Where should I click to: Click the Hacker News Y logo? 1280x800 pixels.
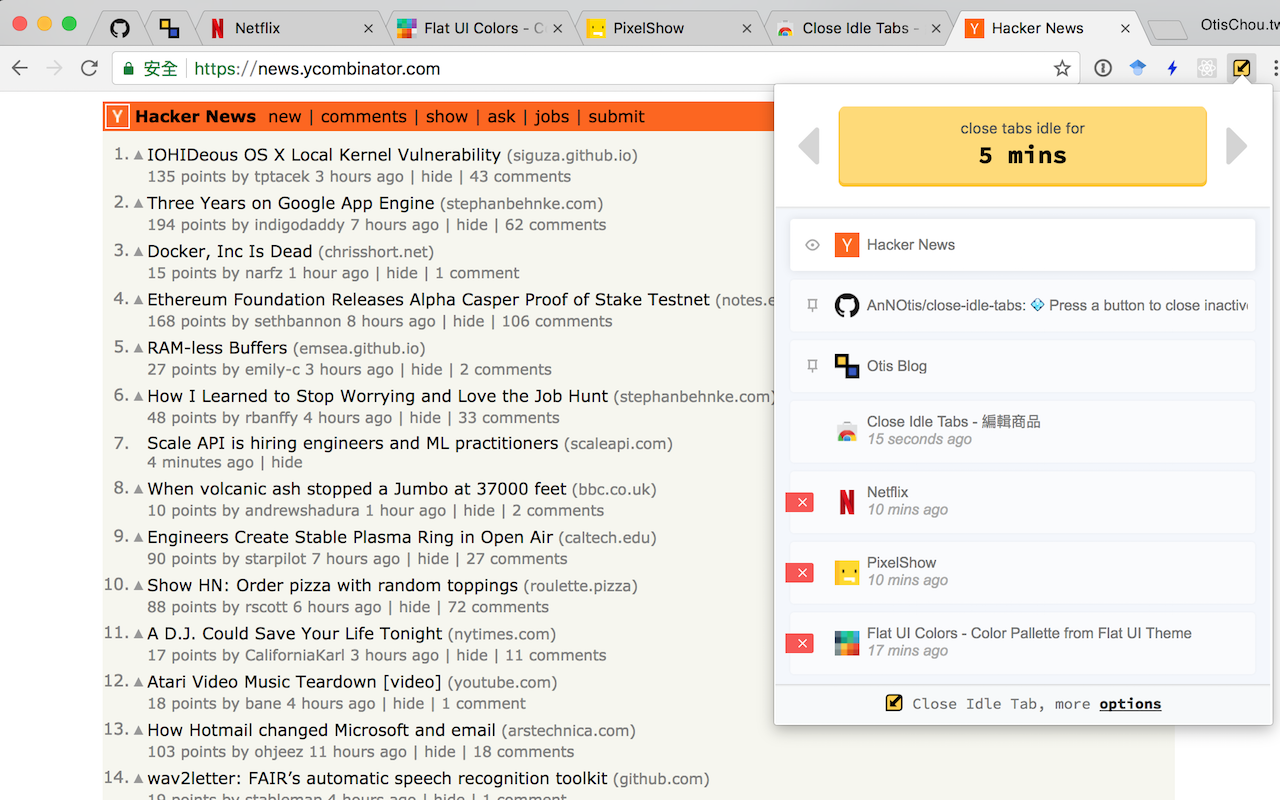click(x=116, y=116)
